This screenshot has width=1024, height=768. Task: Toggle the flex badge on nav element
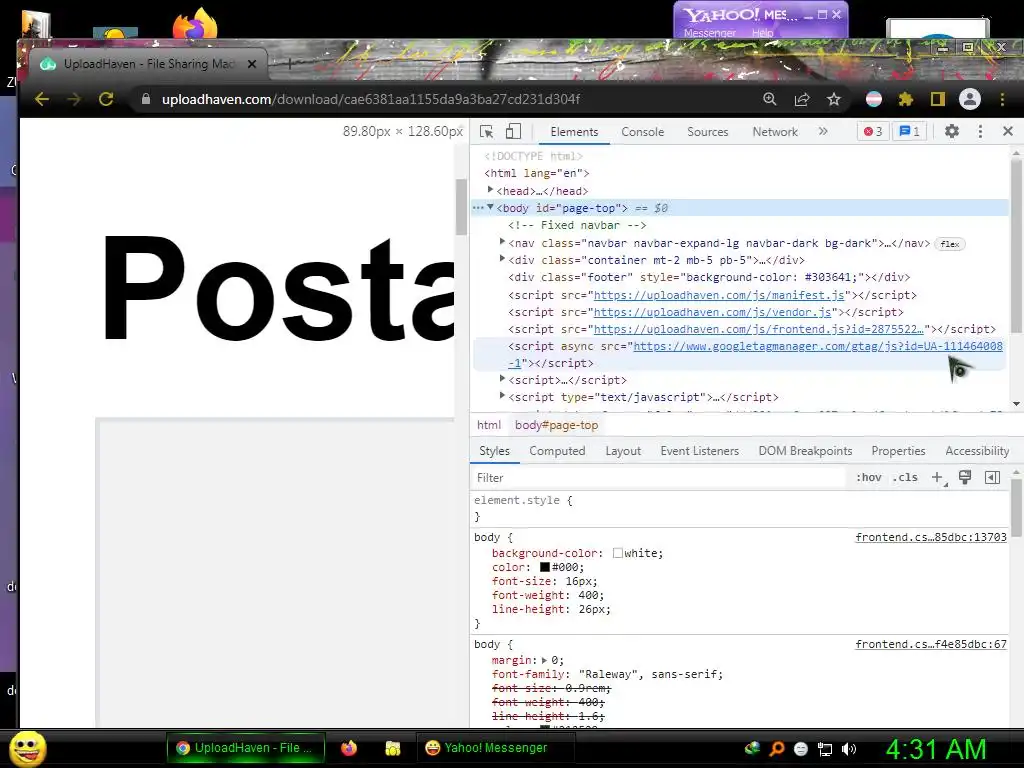(950, 244)
